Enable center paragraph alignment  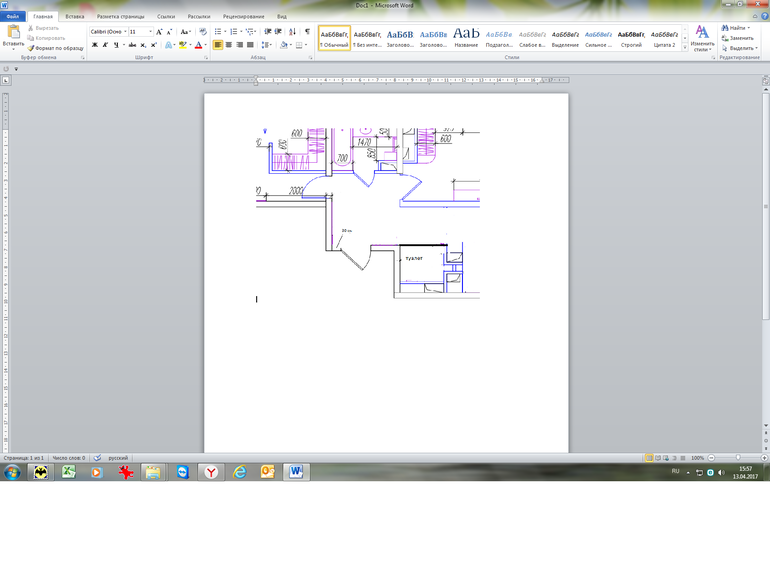(x=229, y=45)
